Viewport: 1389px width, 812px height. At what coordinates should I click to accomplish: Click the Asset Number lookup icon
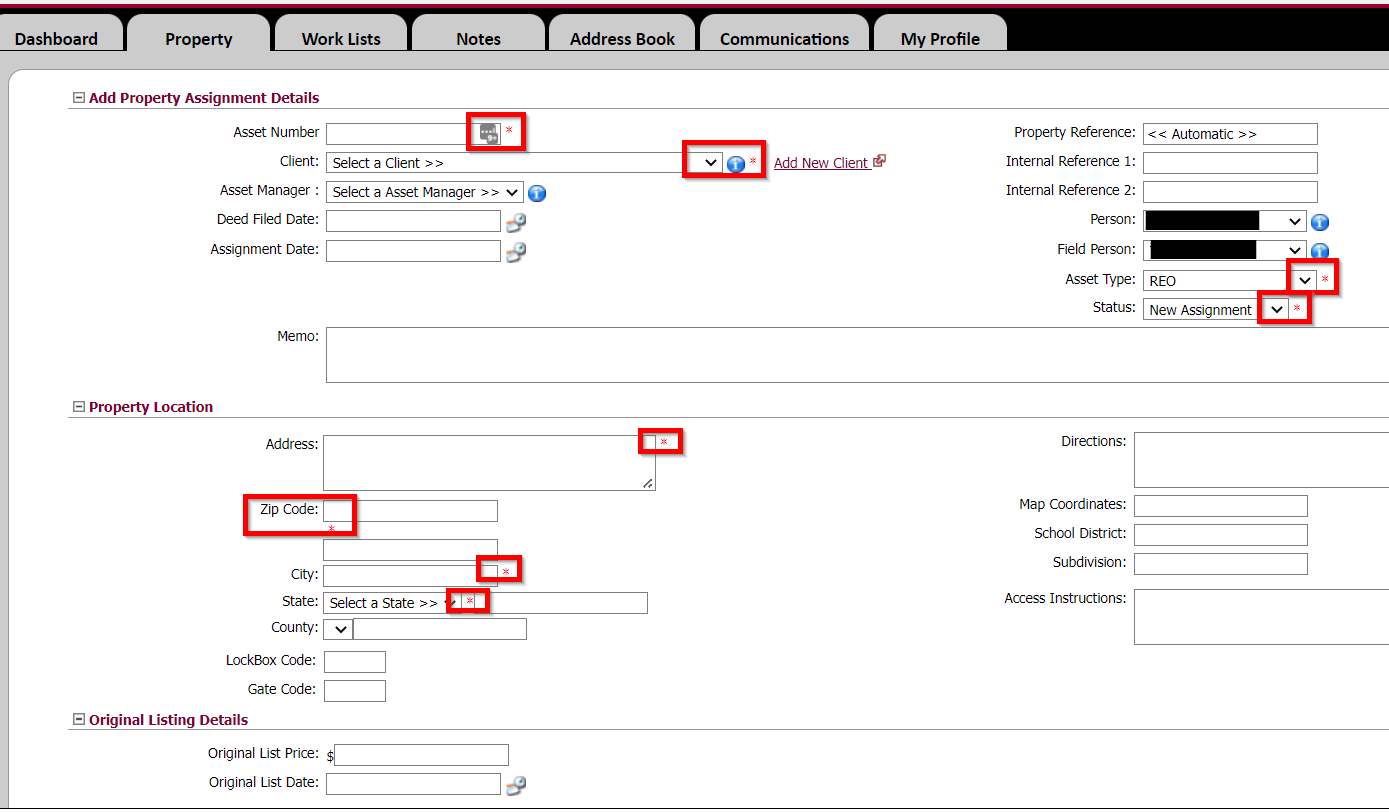pos(489,133)
